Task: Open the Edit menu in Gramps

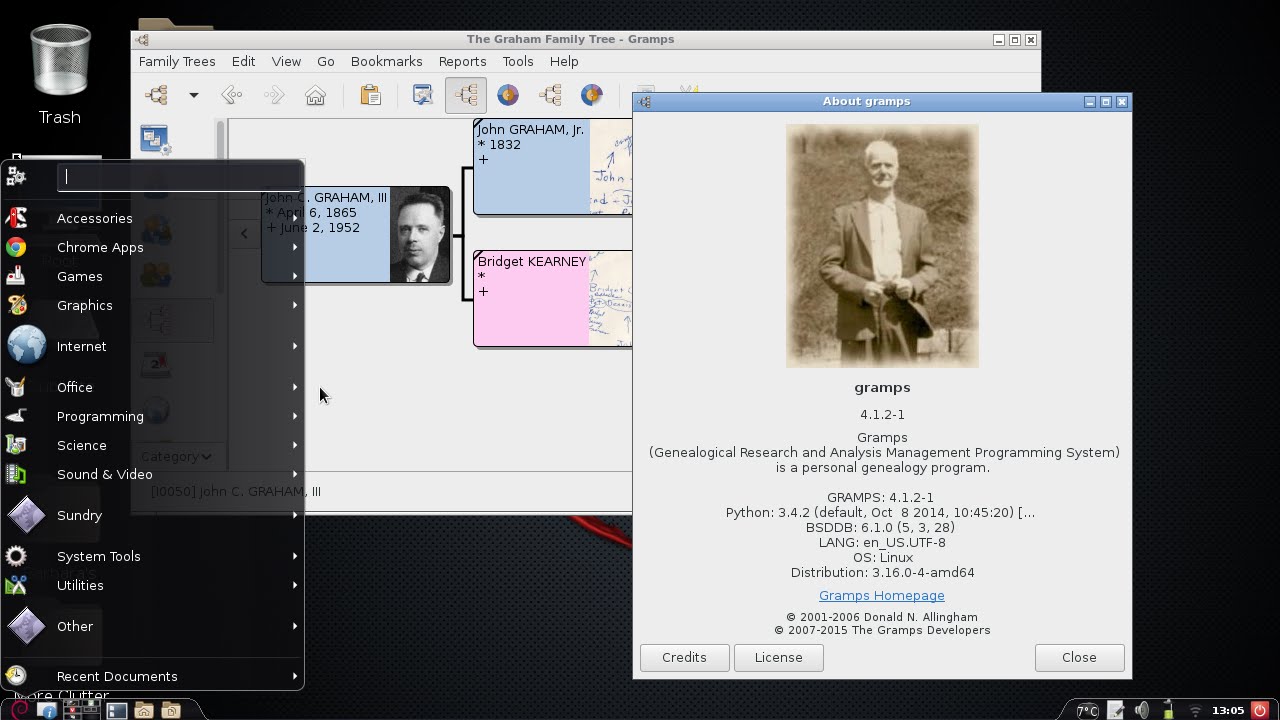Action: pyautogui.click(x=243, y=61)
